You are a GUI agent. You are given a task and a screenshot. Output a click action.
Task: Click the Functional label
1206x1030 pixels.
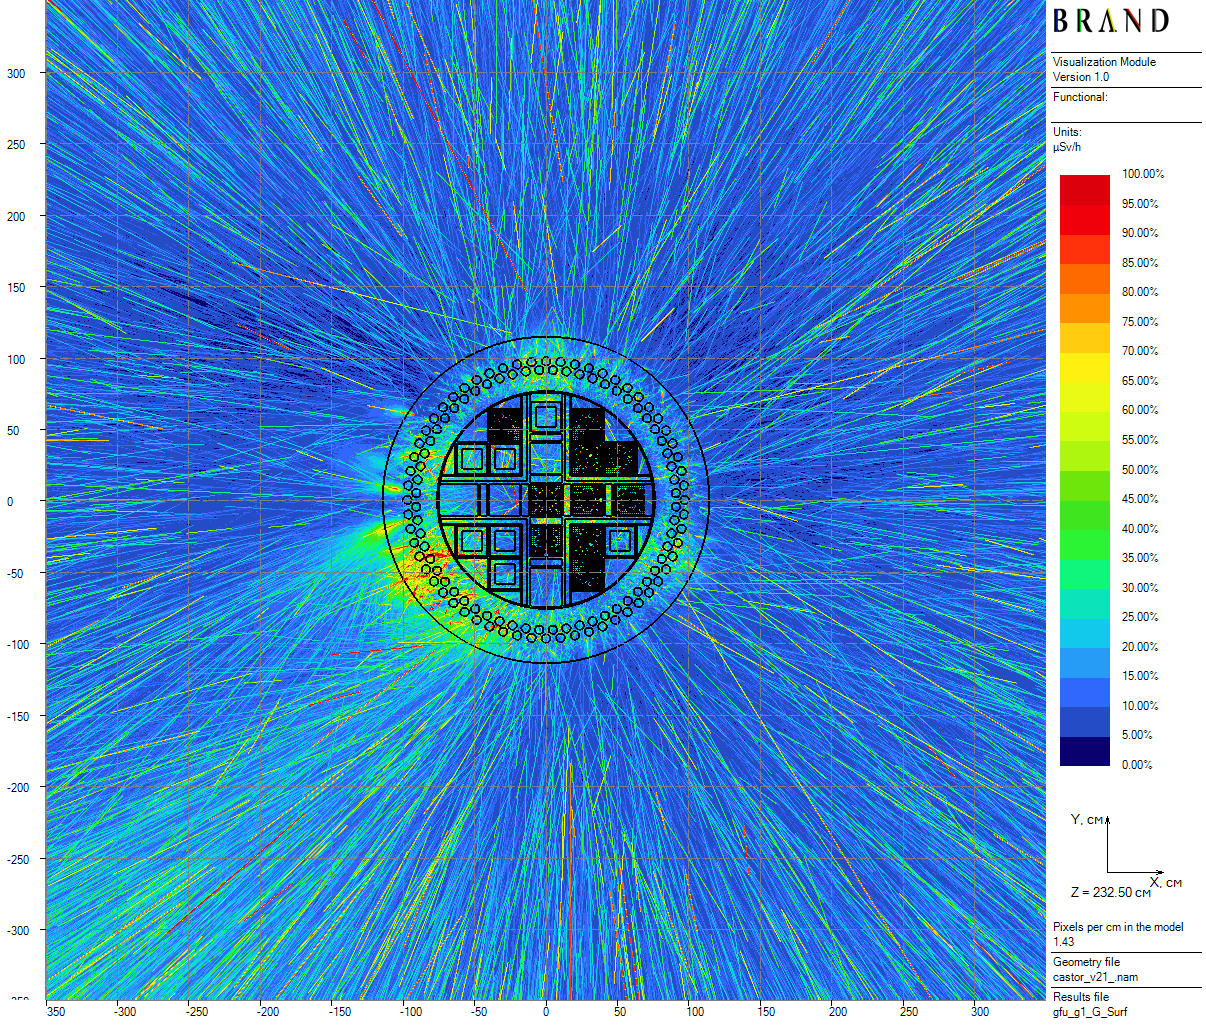[x=1080, y=97]
